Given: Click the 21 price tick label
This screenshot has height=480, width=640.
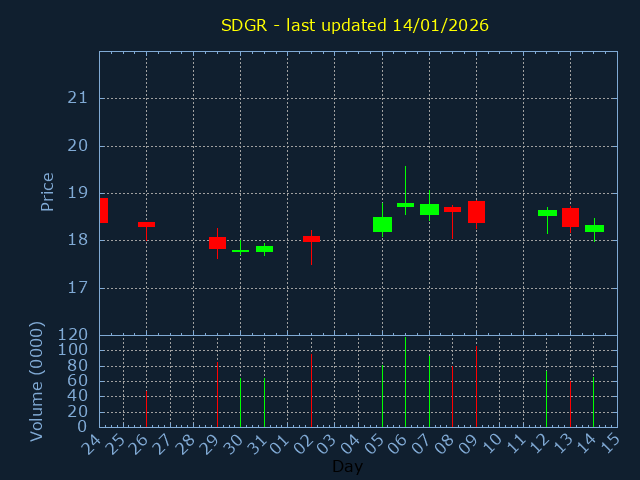Looking at the screenshot, I should [77, 98].
